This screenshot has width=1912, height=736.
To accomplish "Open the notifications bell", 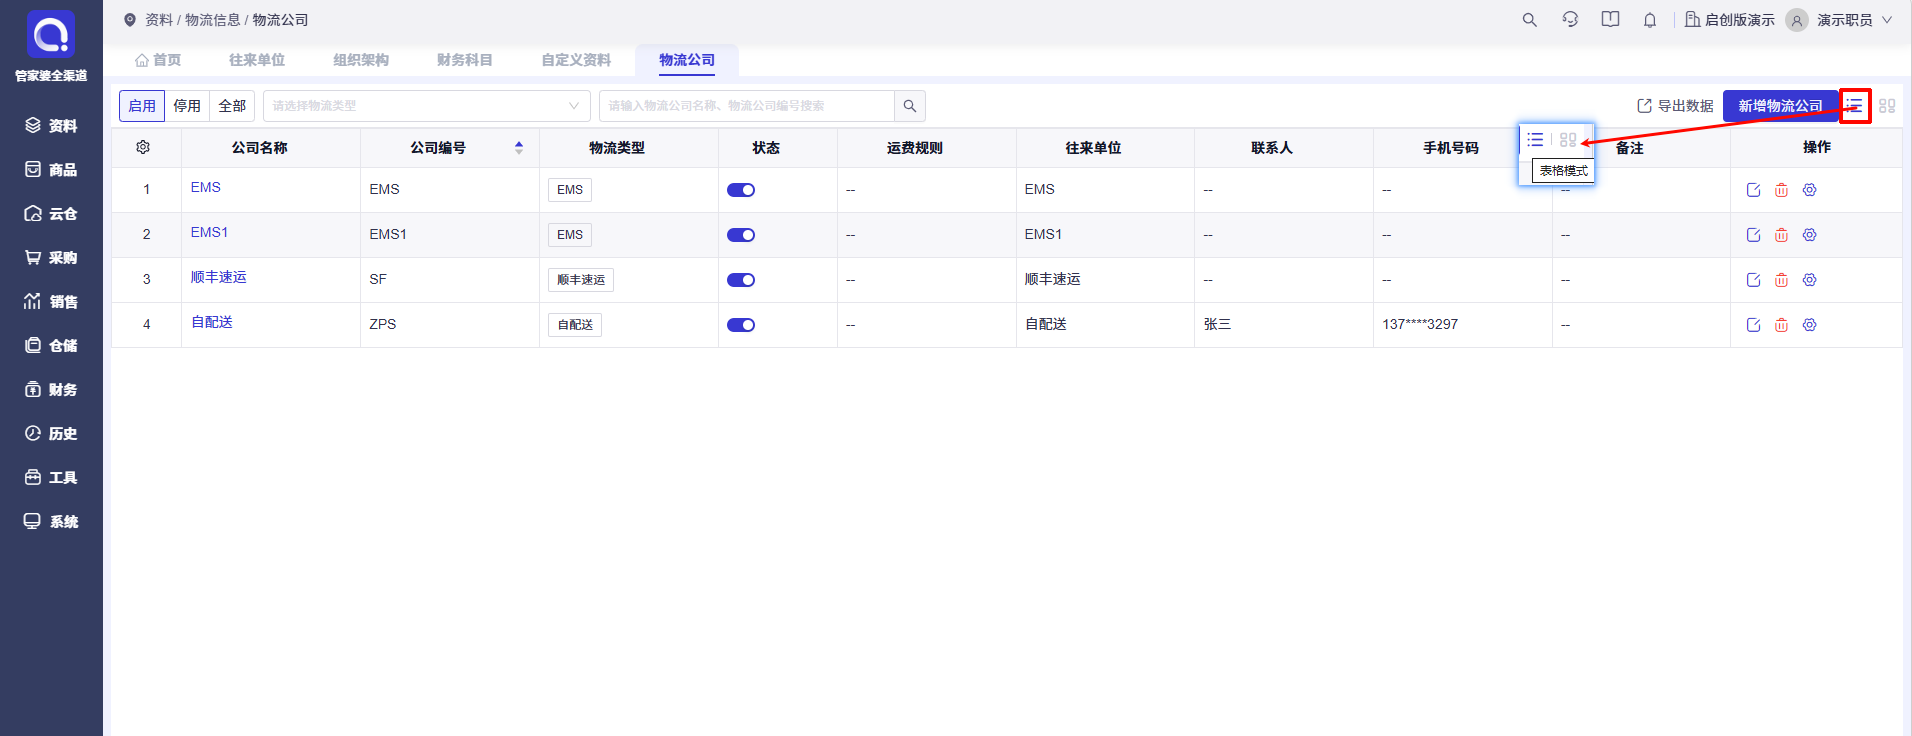I will point(1650,20).
